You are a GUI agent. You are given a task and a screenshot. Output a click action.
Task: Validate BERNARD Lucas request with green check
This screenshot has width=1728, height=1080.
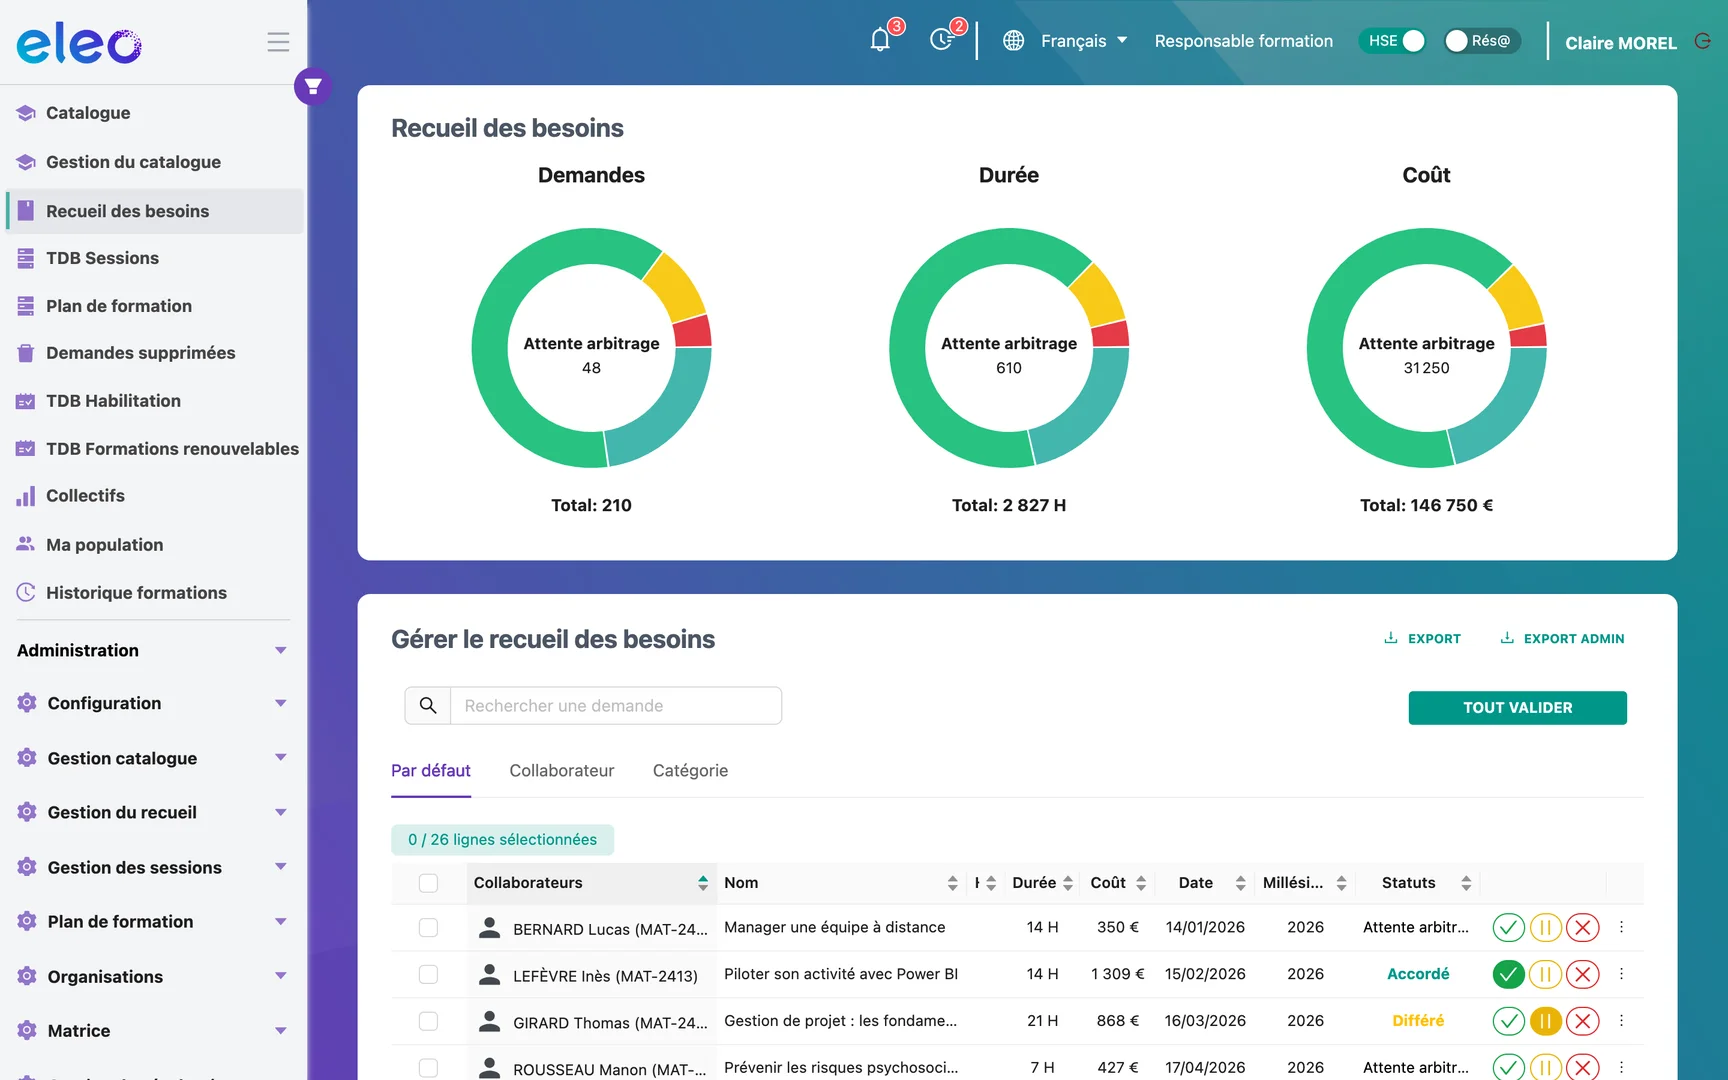1508,928
